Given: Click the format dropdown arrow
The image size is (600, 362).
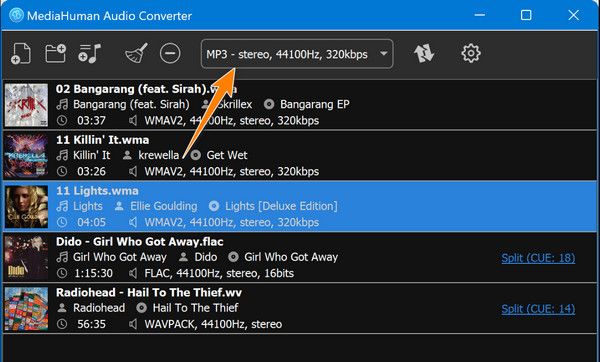Looking at the screenshot, I should pos(383,54).
